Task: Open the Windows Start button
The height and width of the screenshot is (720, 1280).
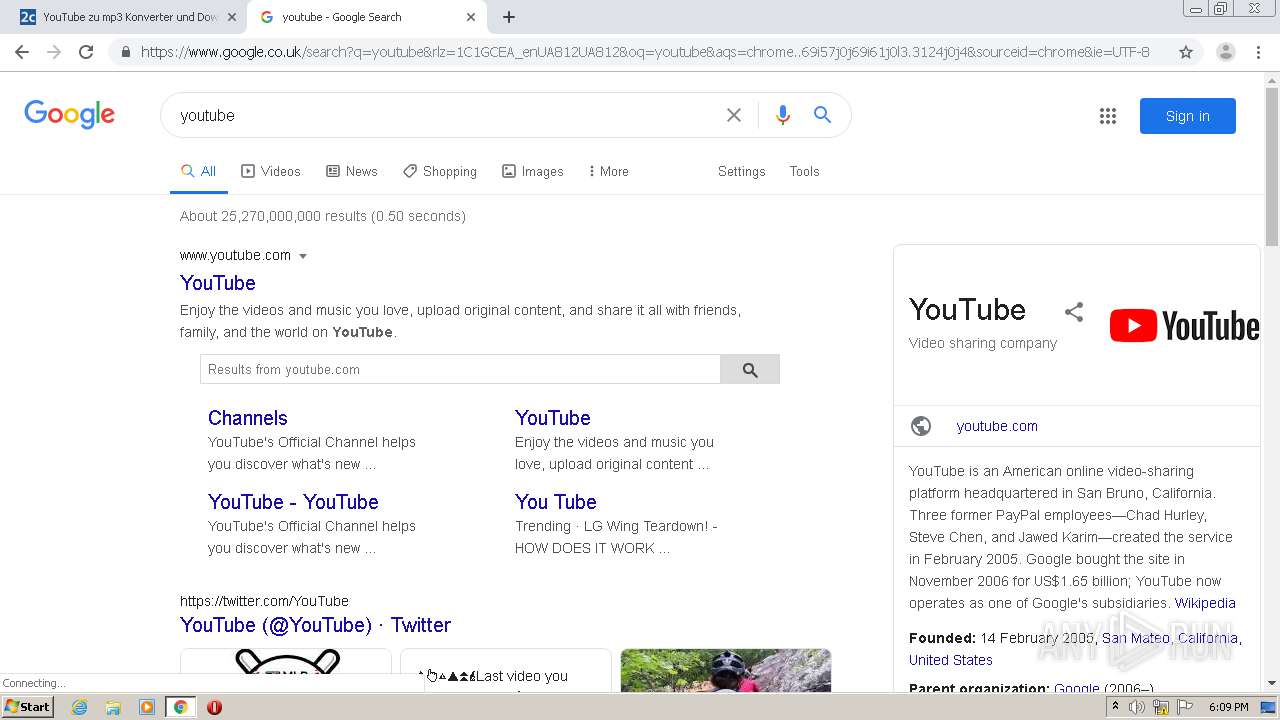Action: coord(28,707)
